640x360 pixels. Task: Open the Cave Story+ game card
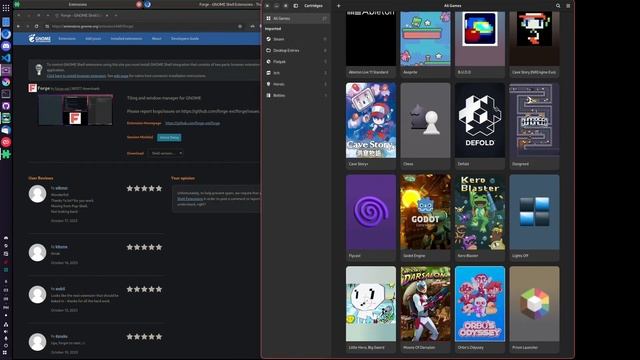371,126
